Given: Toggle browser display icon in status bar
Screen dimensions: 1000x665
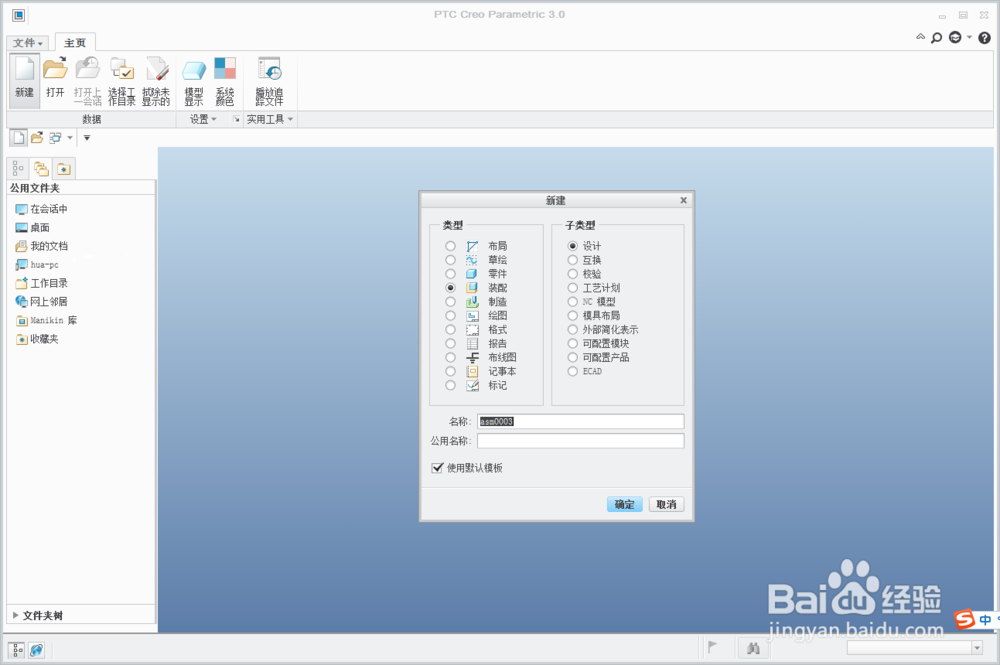Looking at the screenshot, I should tap(36, 650).
